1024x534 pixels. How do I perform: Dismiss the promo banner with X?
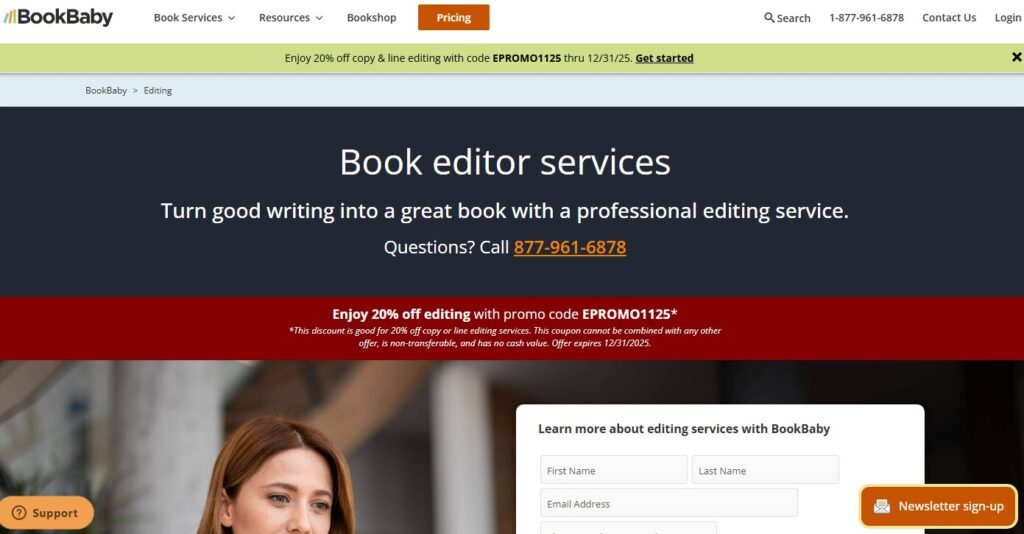pyautogui.click(x=1016, y=57)
